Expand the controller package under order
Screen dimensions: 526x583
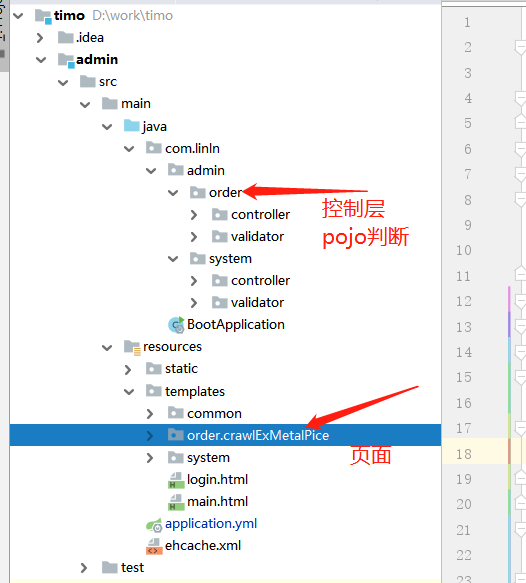coord(194,215)
